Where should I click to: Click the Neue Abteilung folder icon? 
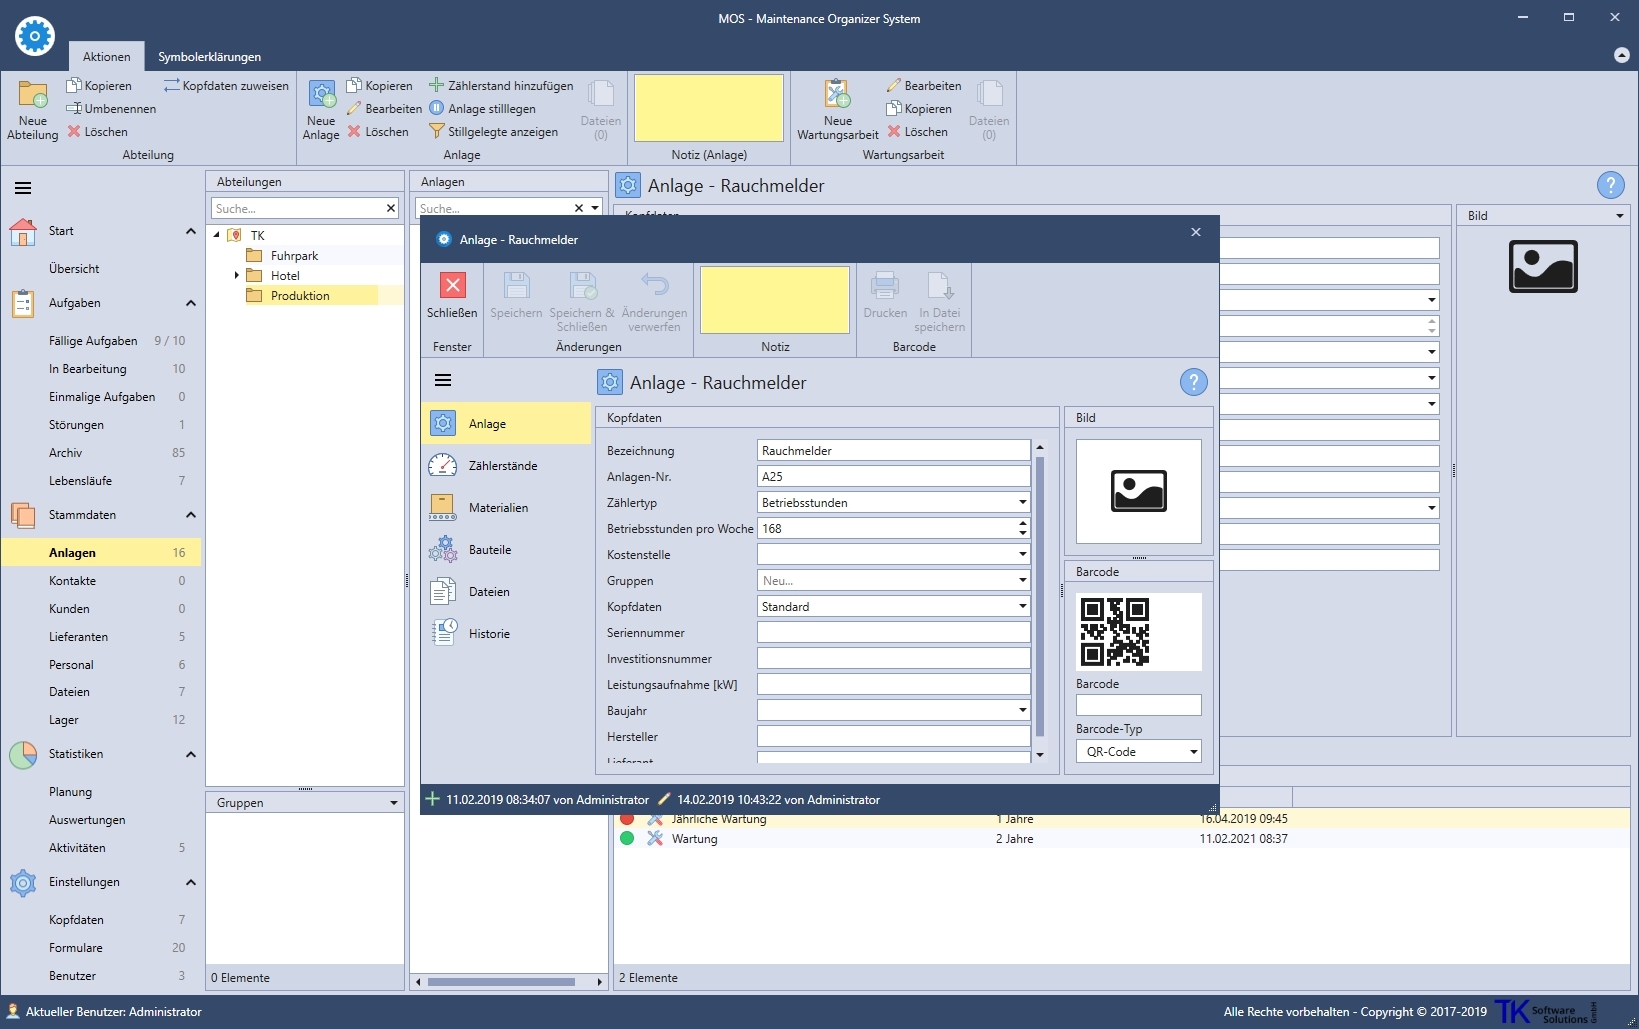pyautogui.click(x=32, y=95)
